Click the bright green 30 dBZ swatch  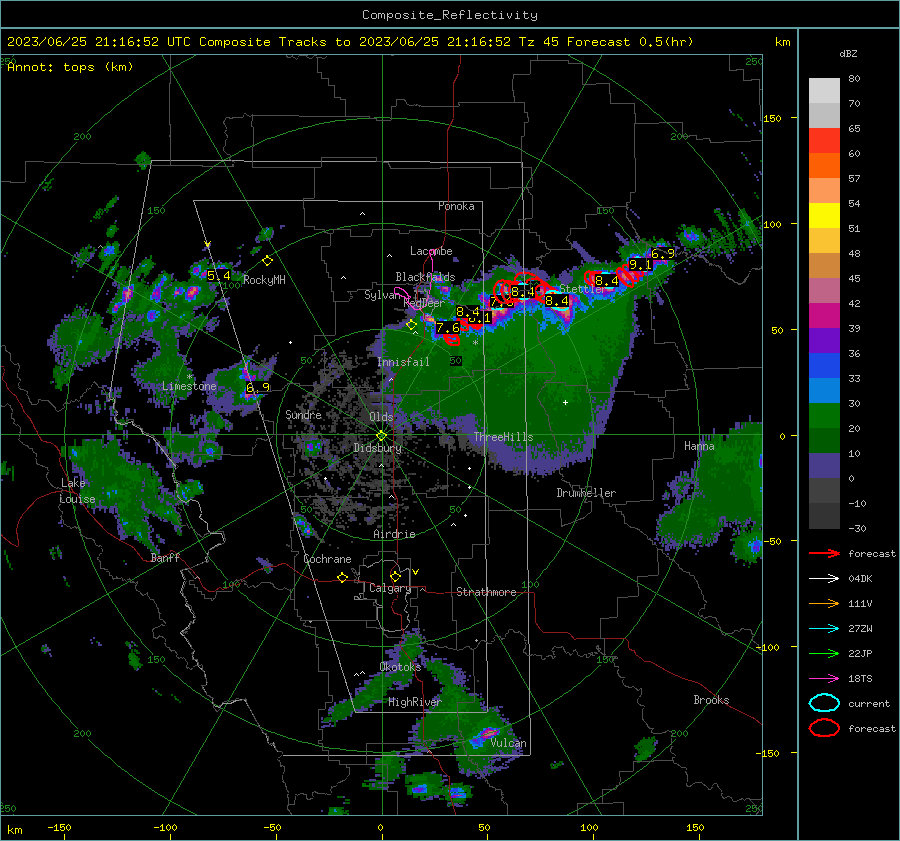824,416
